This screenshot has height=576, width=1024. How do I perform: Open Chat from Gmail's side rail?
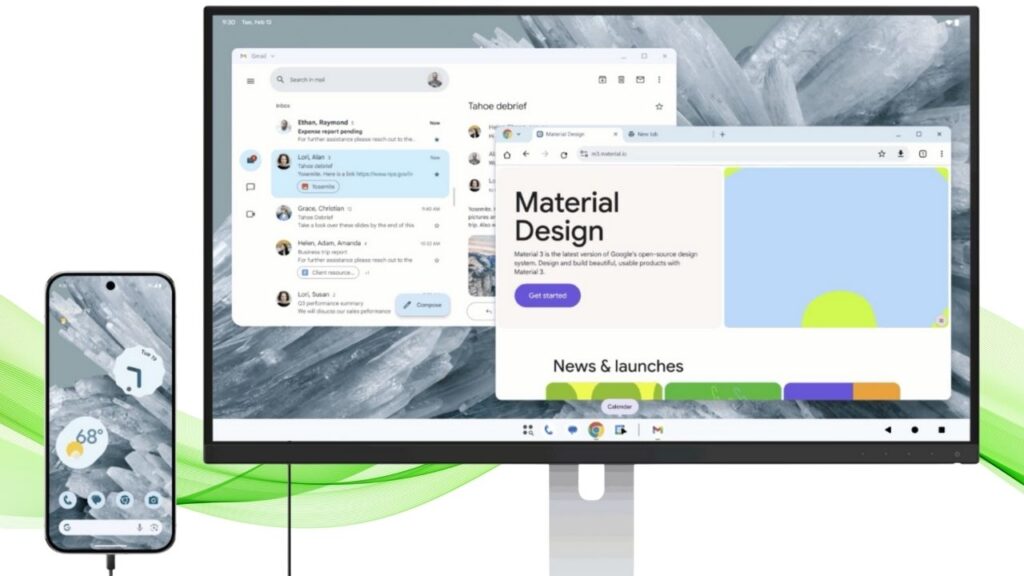pyautogui.click(x=250, y=187)
